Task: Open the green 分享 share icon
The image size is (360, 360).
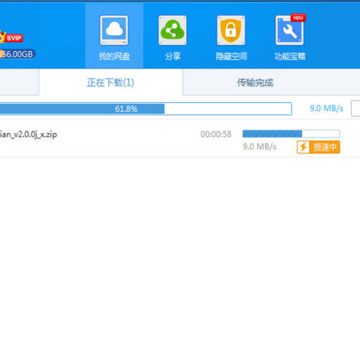Action: click(x=172, y=30)
